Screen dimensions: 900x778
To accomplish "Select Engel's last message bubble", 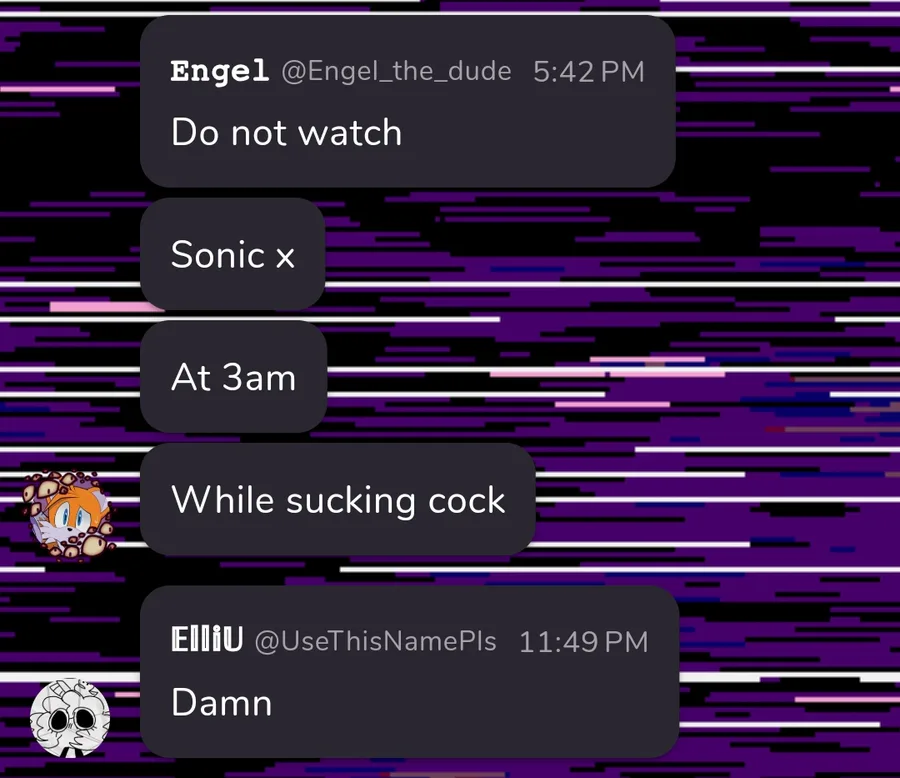I will coord(338,500).
